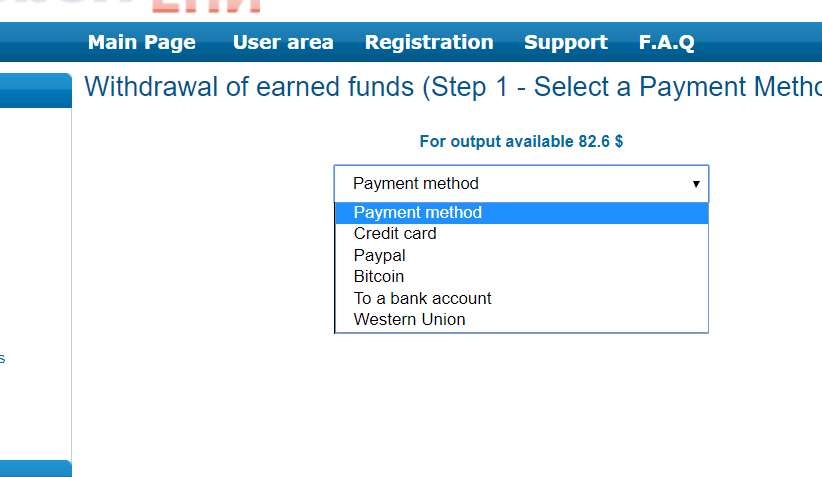Click the blank white left sidebar panel
822x477 pixels.
click(x=35, y=250)
